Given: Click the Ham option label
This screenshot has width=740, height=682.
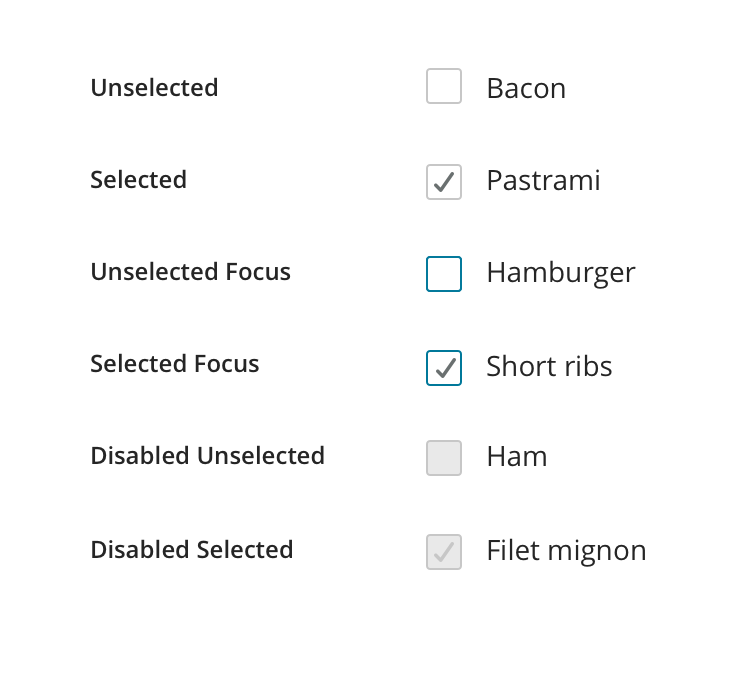Looking at the screenshot, I should [x=516, y=457].
